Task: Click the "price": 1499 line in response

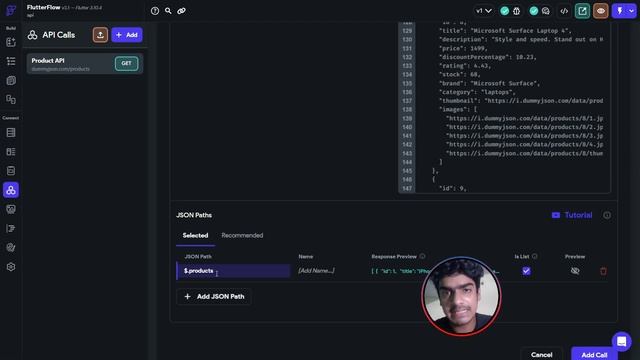Action: click(463, 48)
